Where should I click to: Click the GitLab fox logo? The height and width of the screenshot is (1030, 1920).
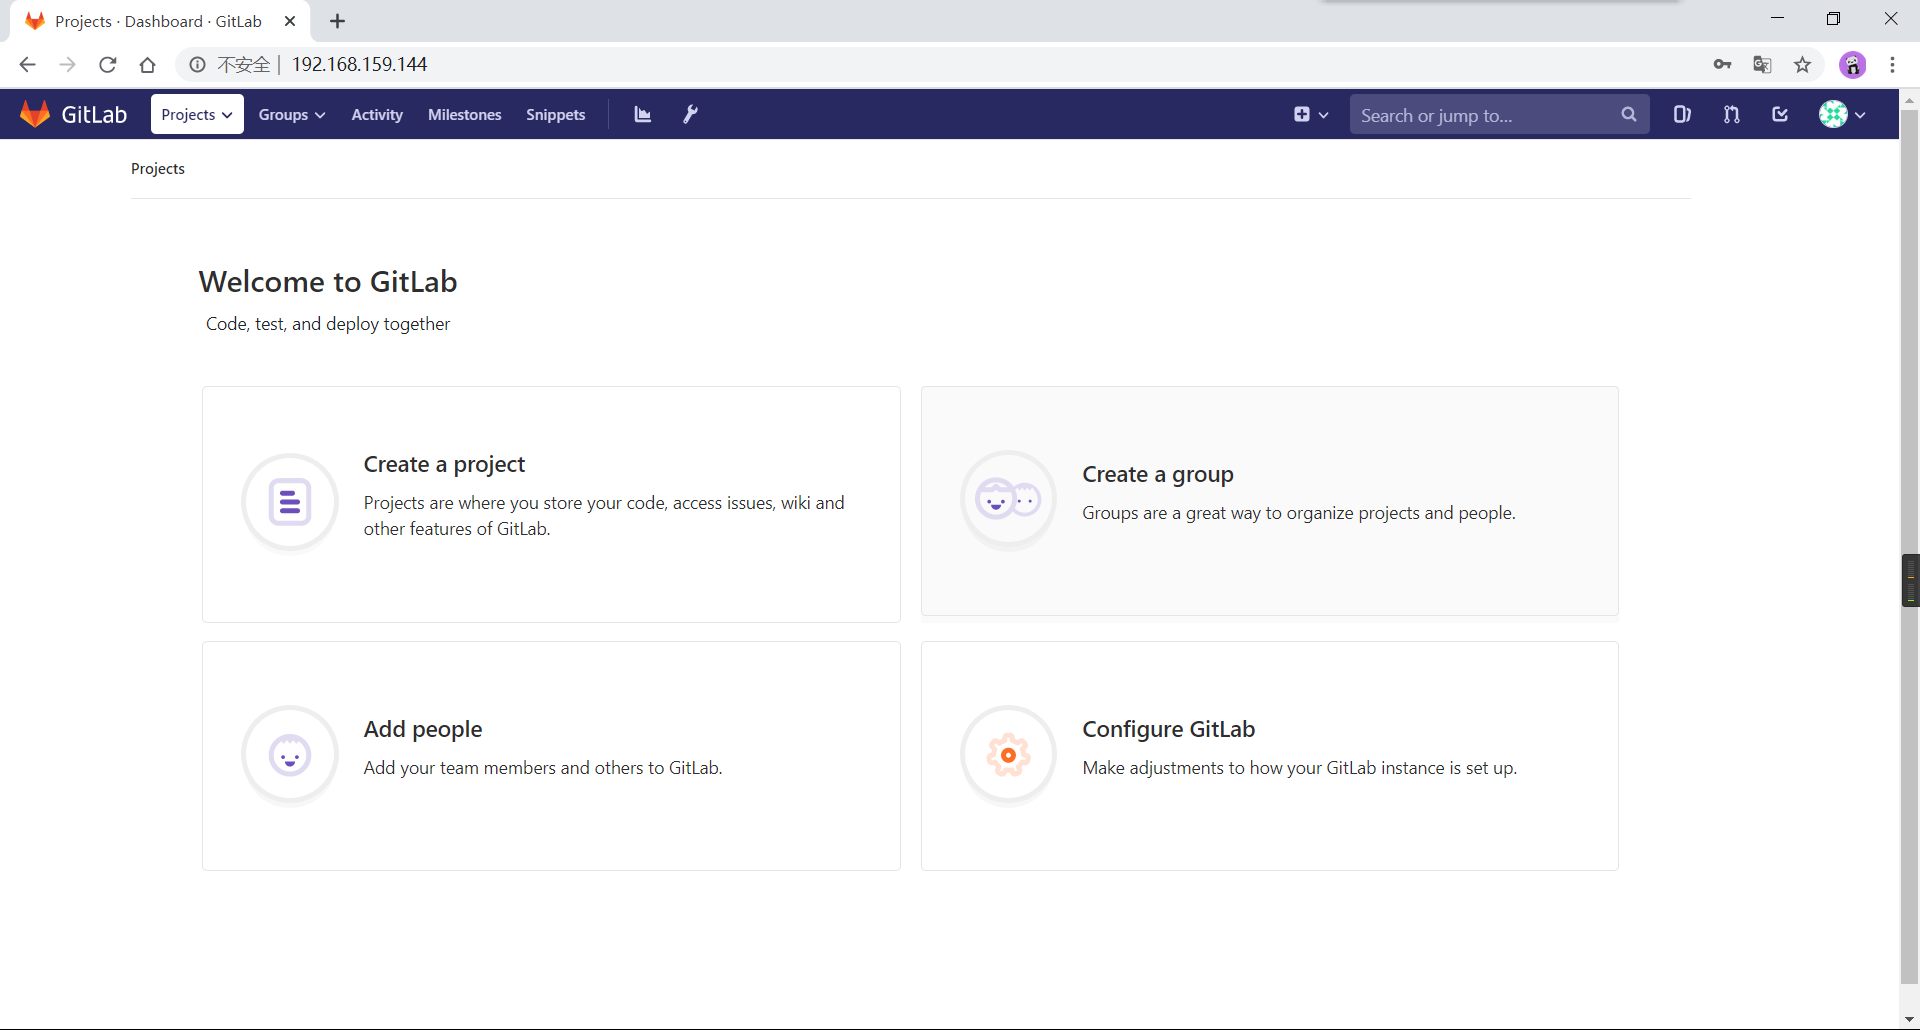point(35,114)
